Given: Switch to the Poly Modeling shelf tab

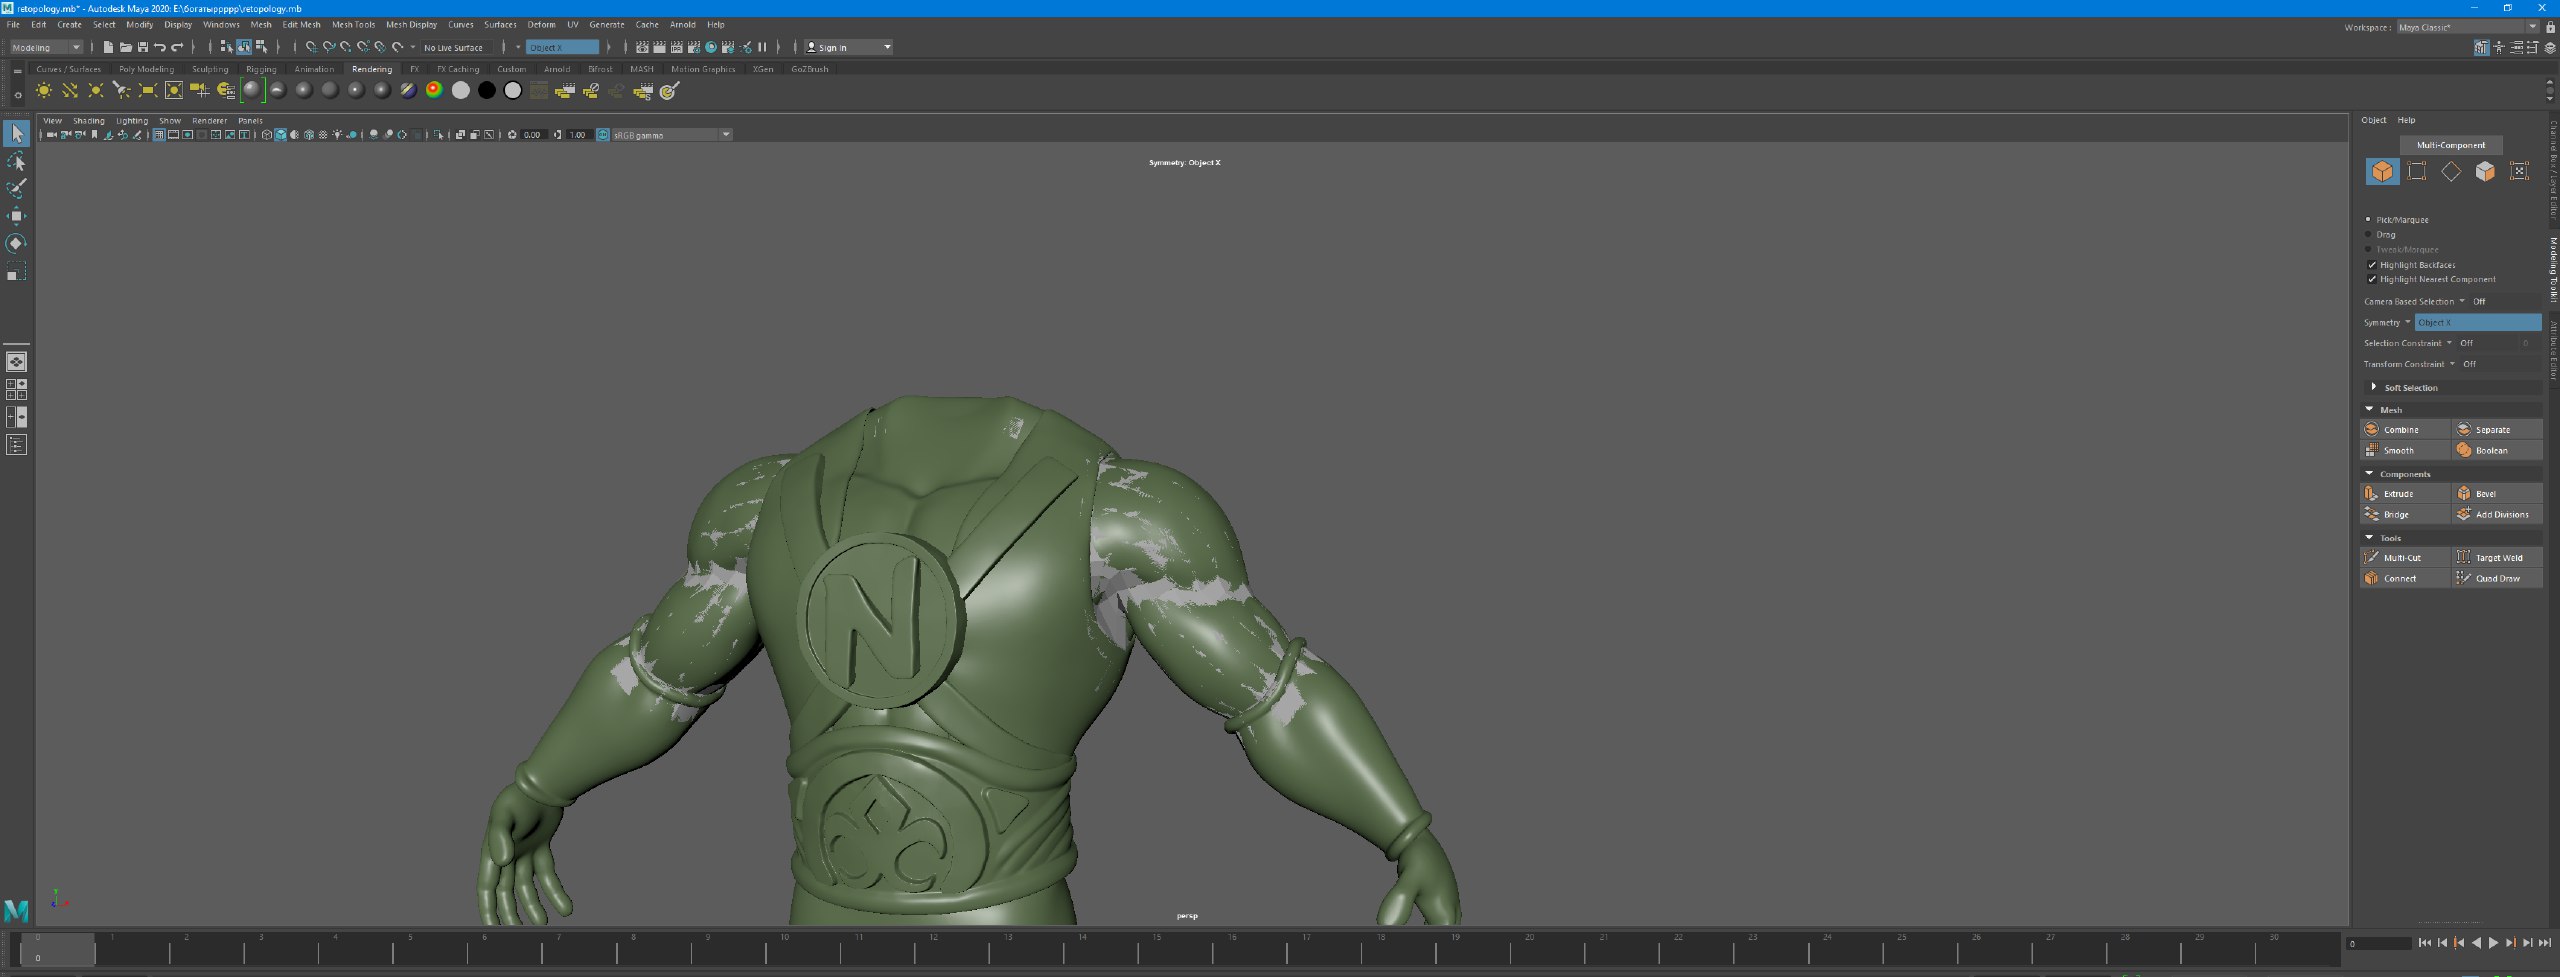Looking at the screenshot, I should pos(146,69).
